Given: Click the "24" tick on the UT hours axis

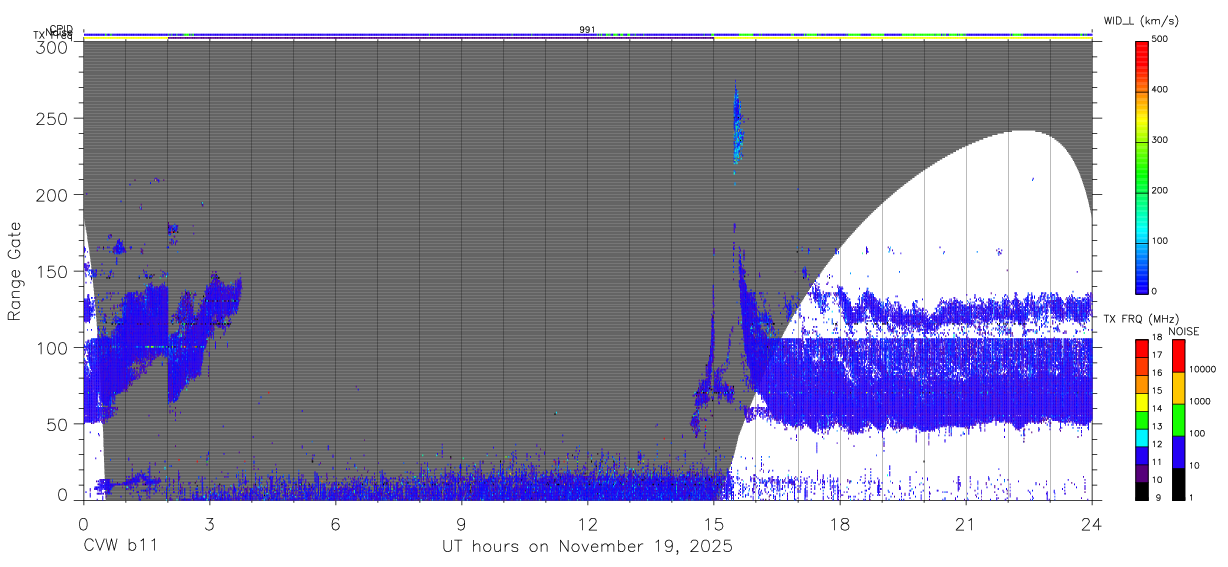Looking at the screenshot, I should pyautogui.click(x=1091, y=523).
